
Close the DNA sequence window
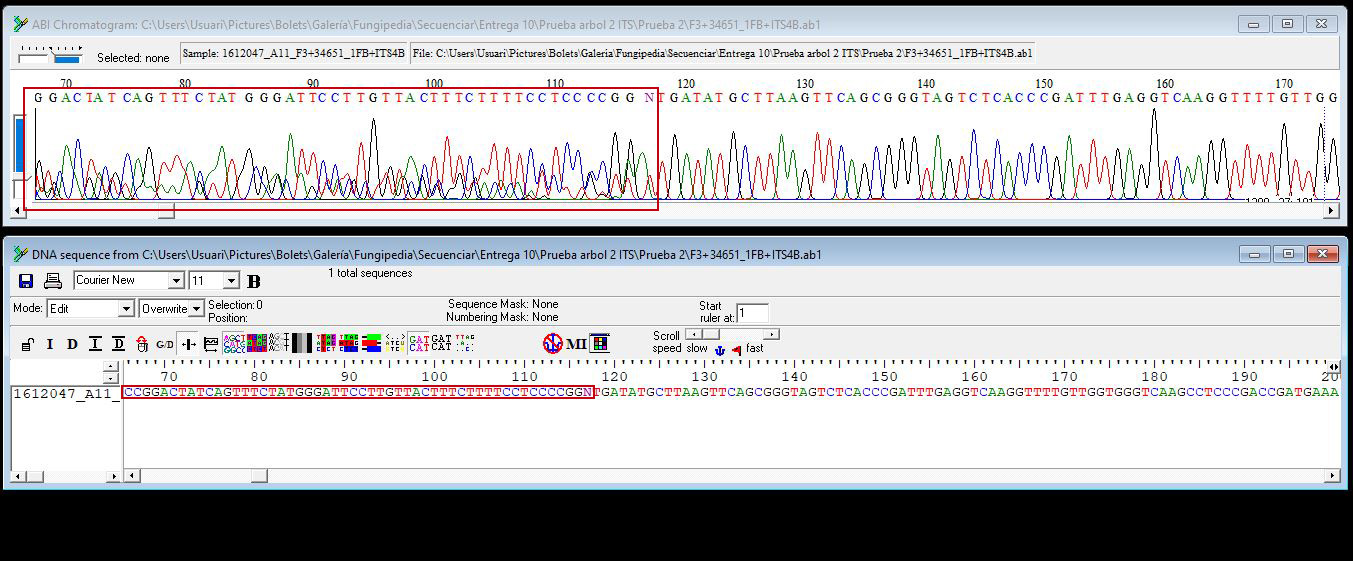point(1322,254)
